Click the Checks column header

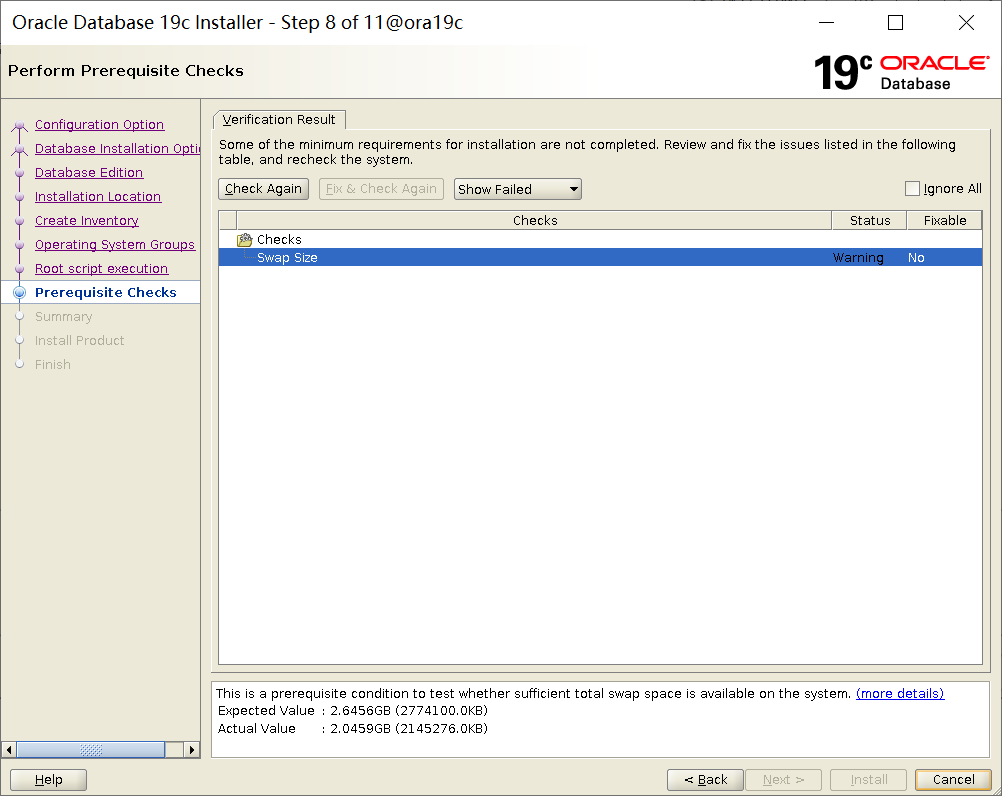(534, 220)
